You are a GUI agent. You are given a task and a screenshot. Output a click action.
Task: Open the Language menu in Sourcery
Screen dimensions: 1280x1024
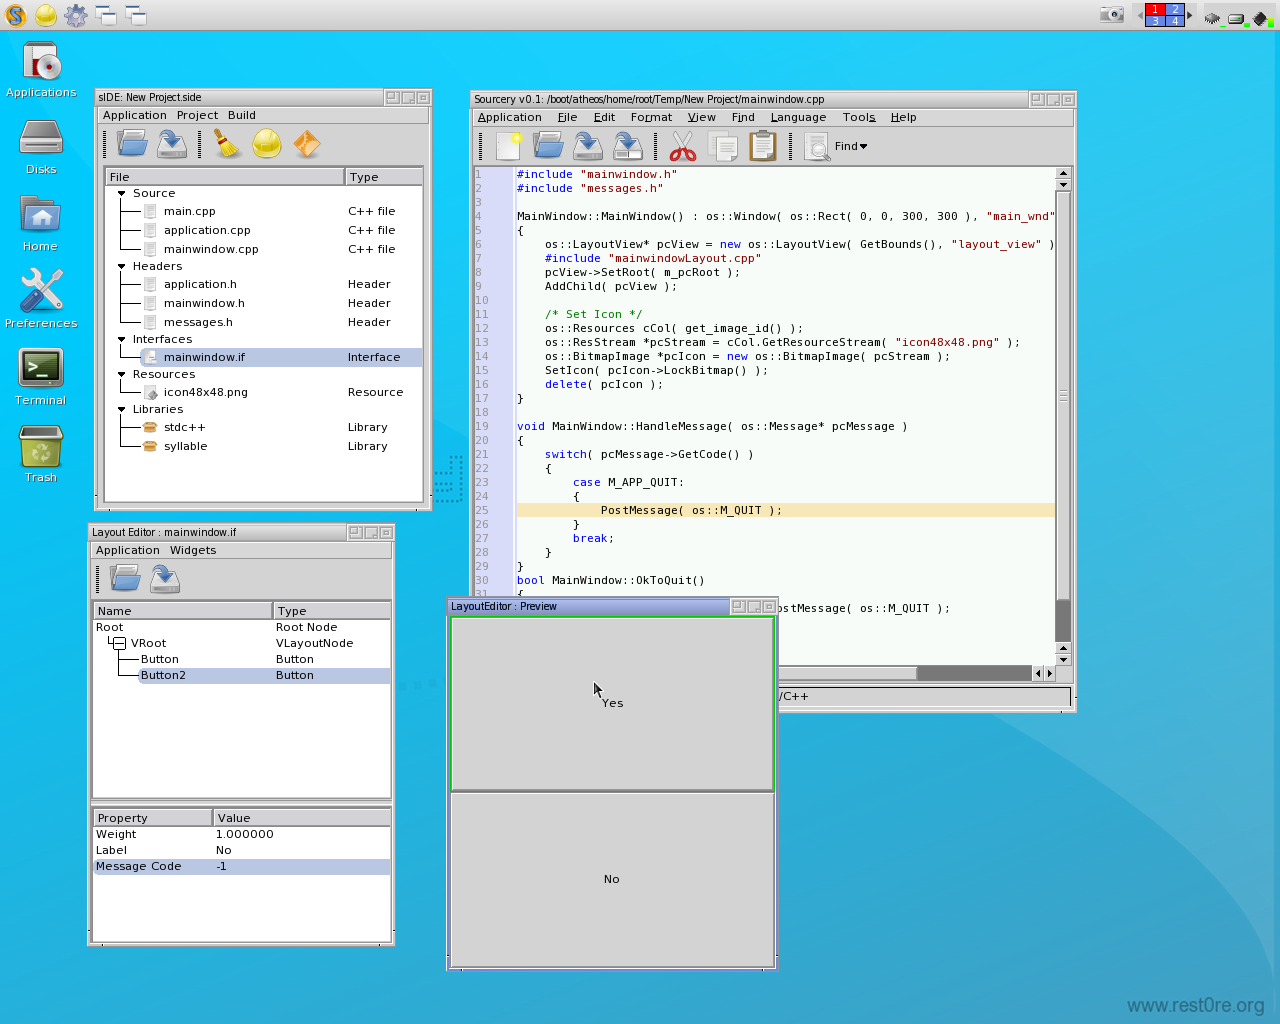(798, 117)
